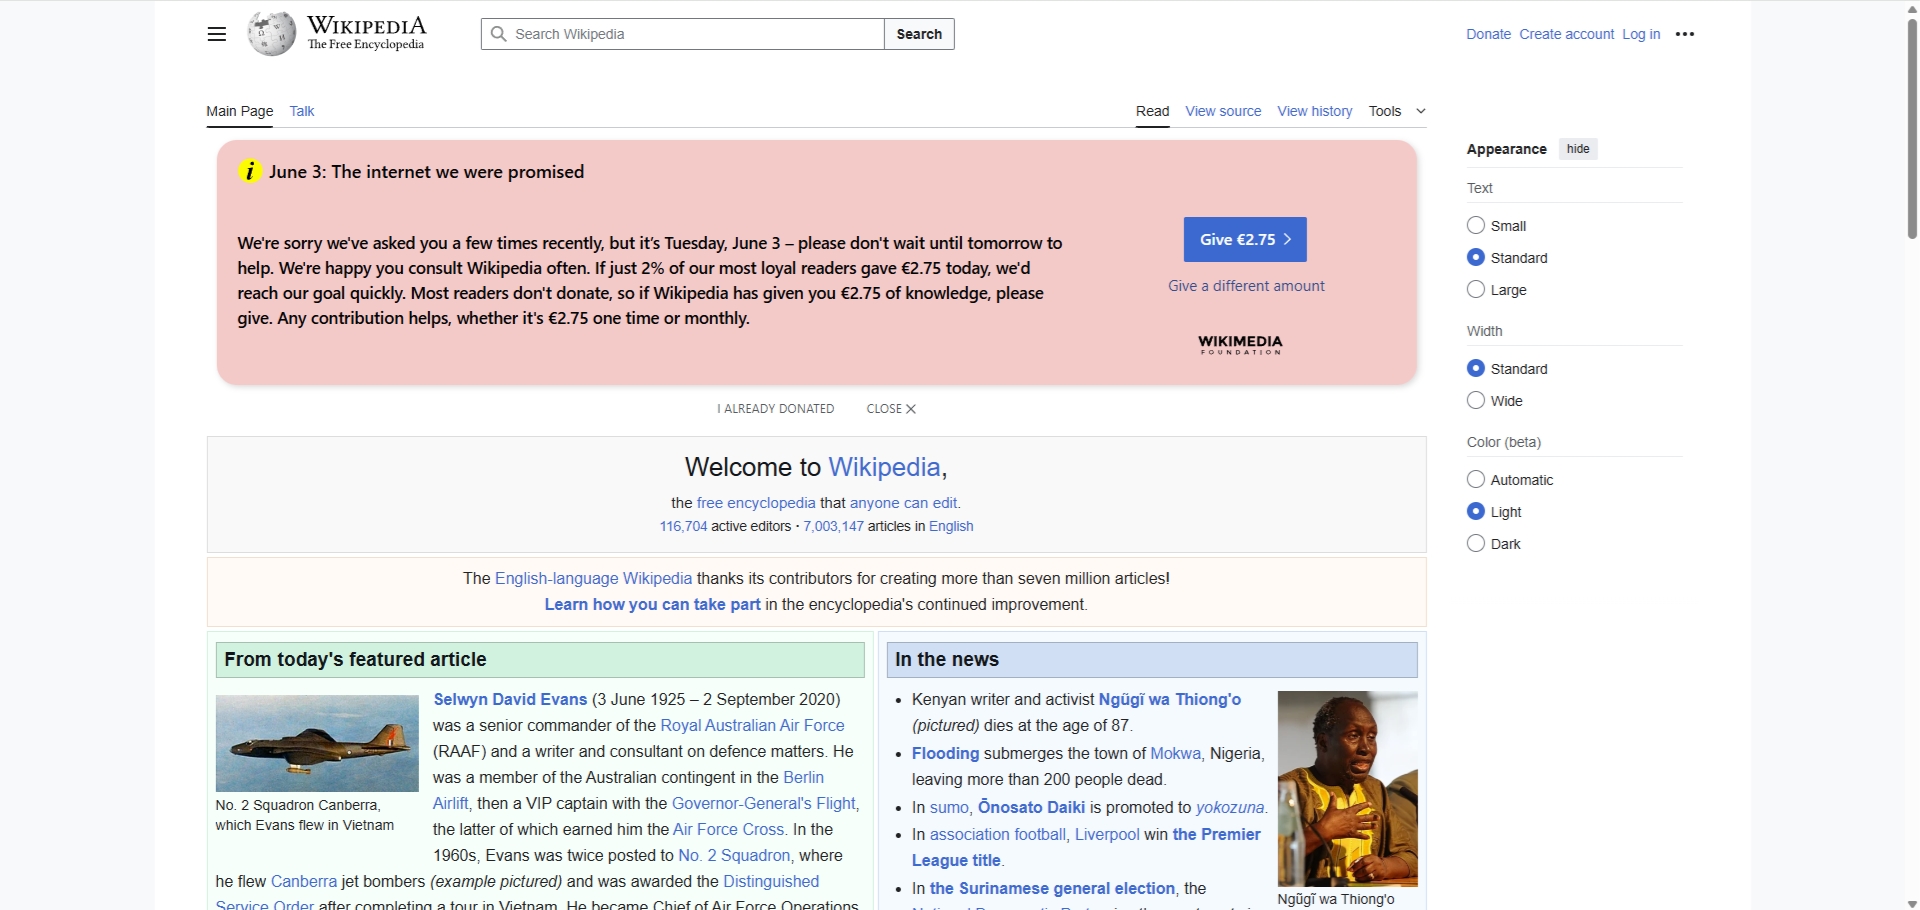The height and width of the screenshot is (910, 1920).
Task: Select Small text size
Action: [1476, 225]
